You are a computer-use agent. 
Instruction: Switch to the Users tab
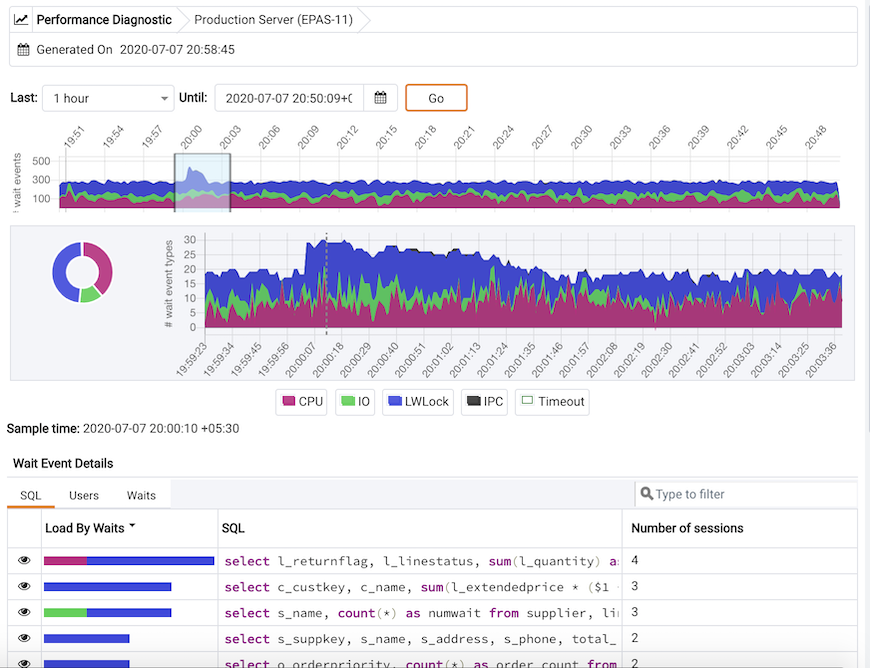(x=84, y=495)
